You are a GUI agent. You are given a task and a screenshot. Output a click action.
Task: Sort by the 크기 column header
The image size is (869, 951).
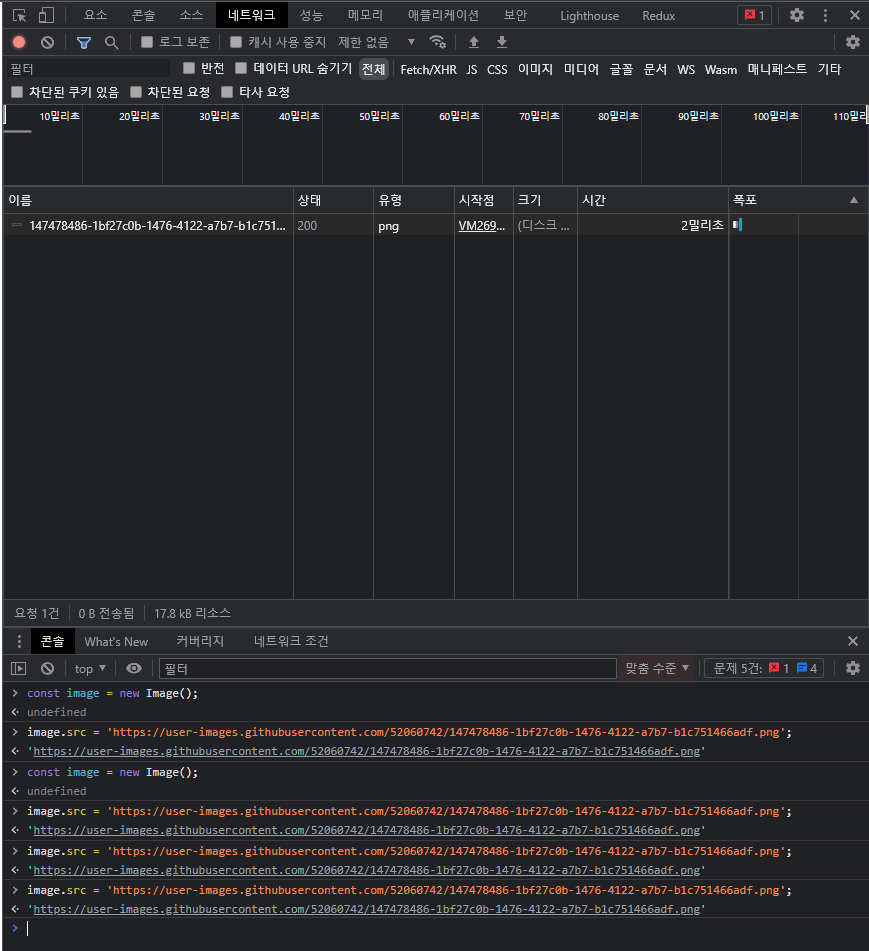click(545, 200)
